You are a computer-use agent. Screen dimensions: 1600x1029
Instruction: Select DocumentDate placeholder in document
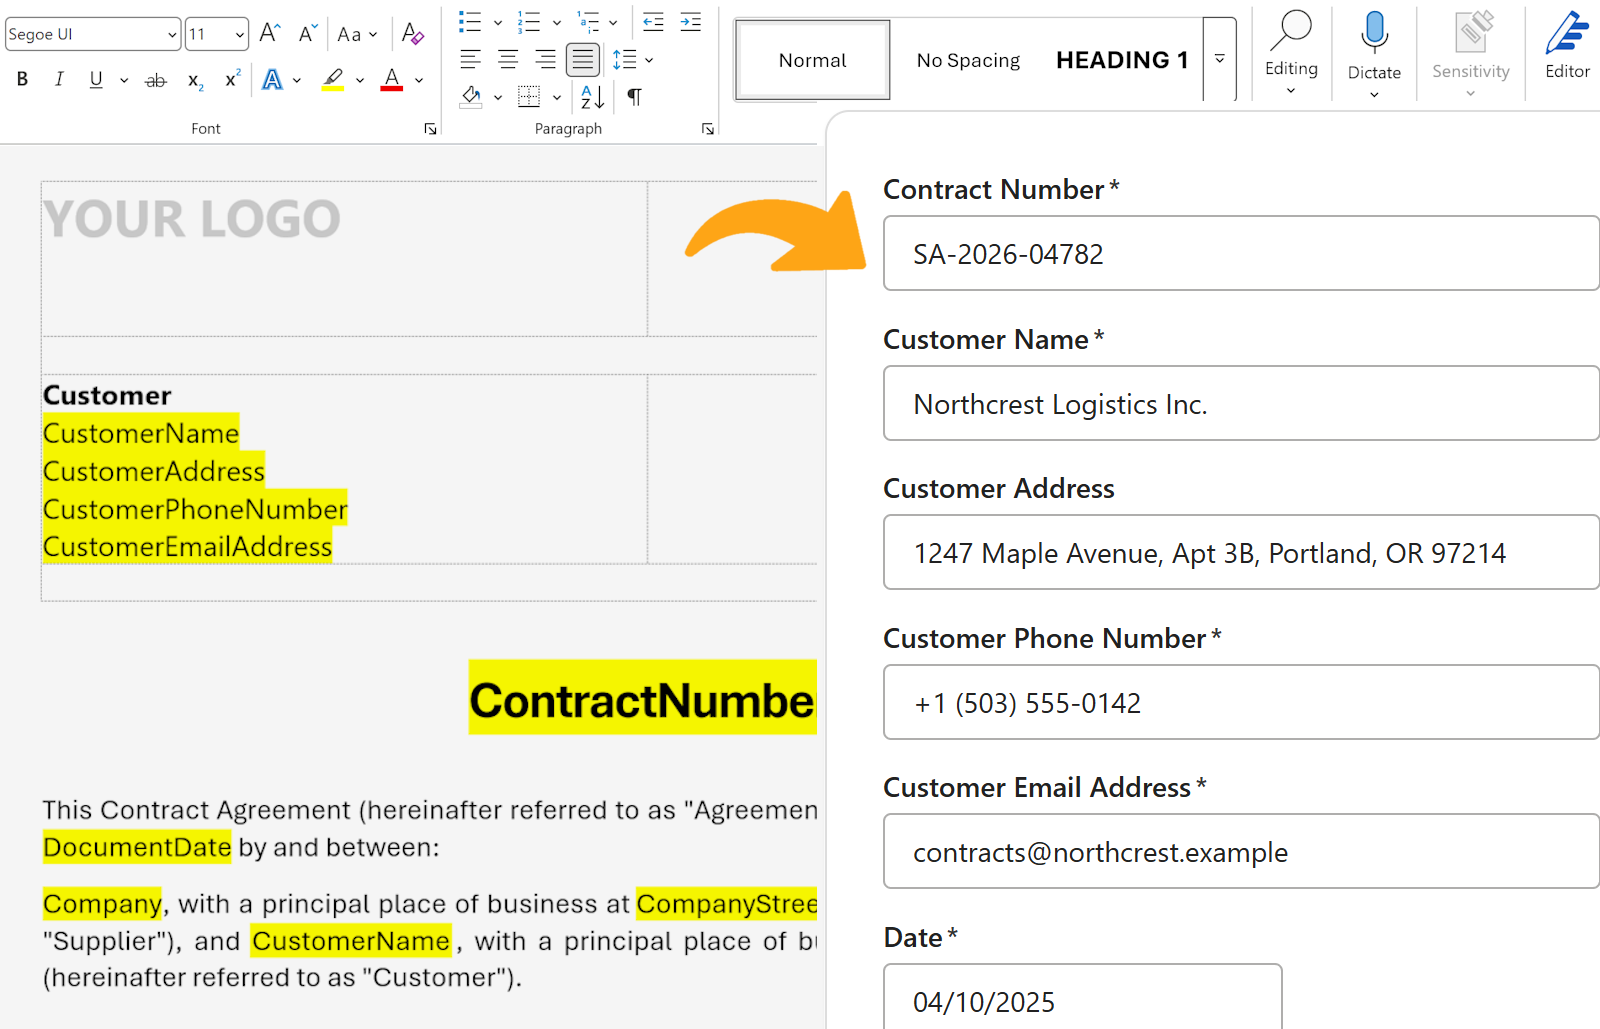137,847
